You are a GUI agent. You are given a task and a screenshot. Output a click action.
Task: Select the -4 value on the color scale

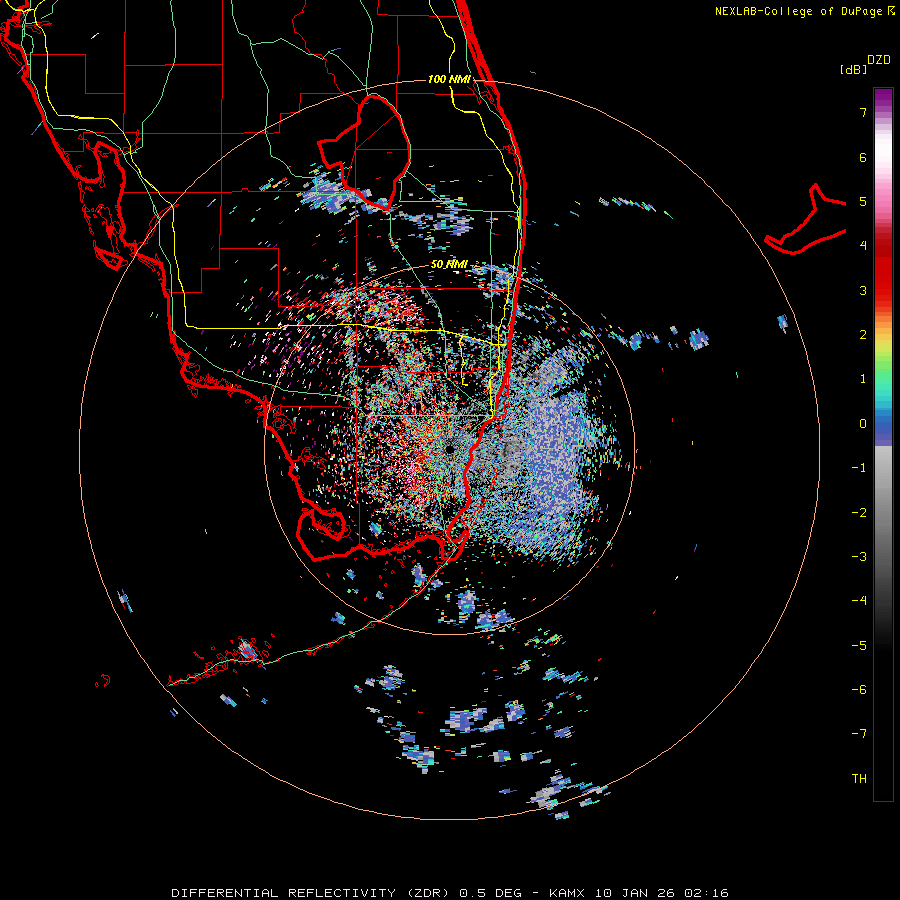point(859,601)
